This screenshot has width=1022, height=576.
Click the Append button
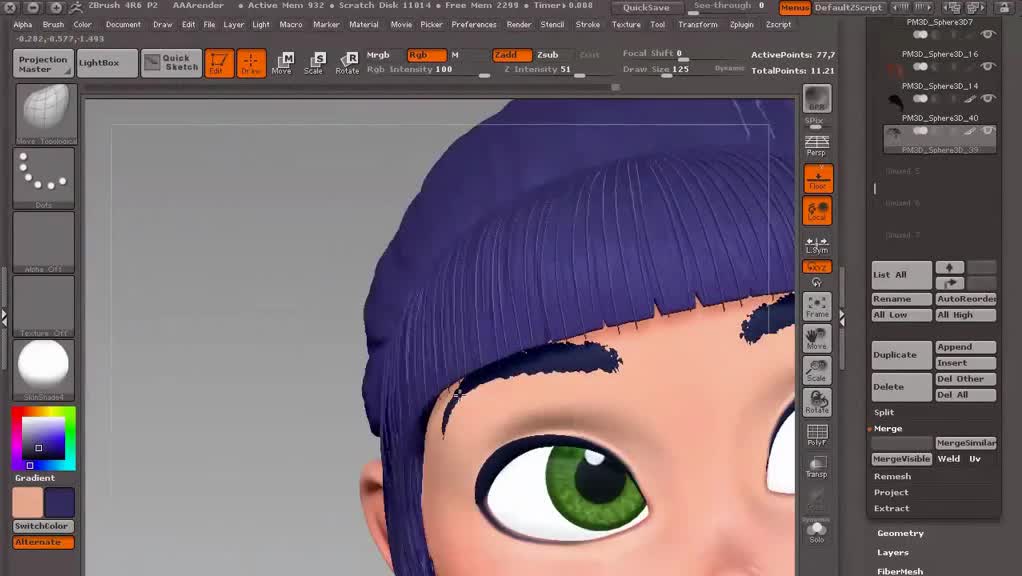tap(966, 347)
